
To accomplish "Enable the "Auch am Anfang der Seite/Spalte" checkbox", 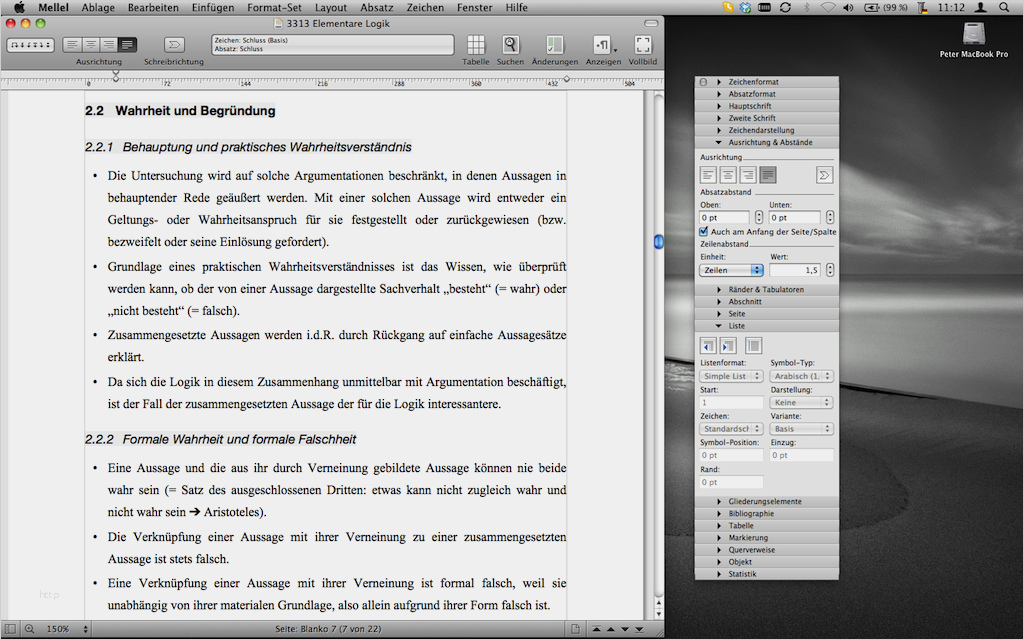I will 703,231.
